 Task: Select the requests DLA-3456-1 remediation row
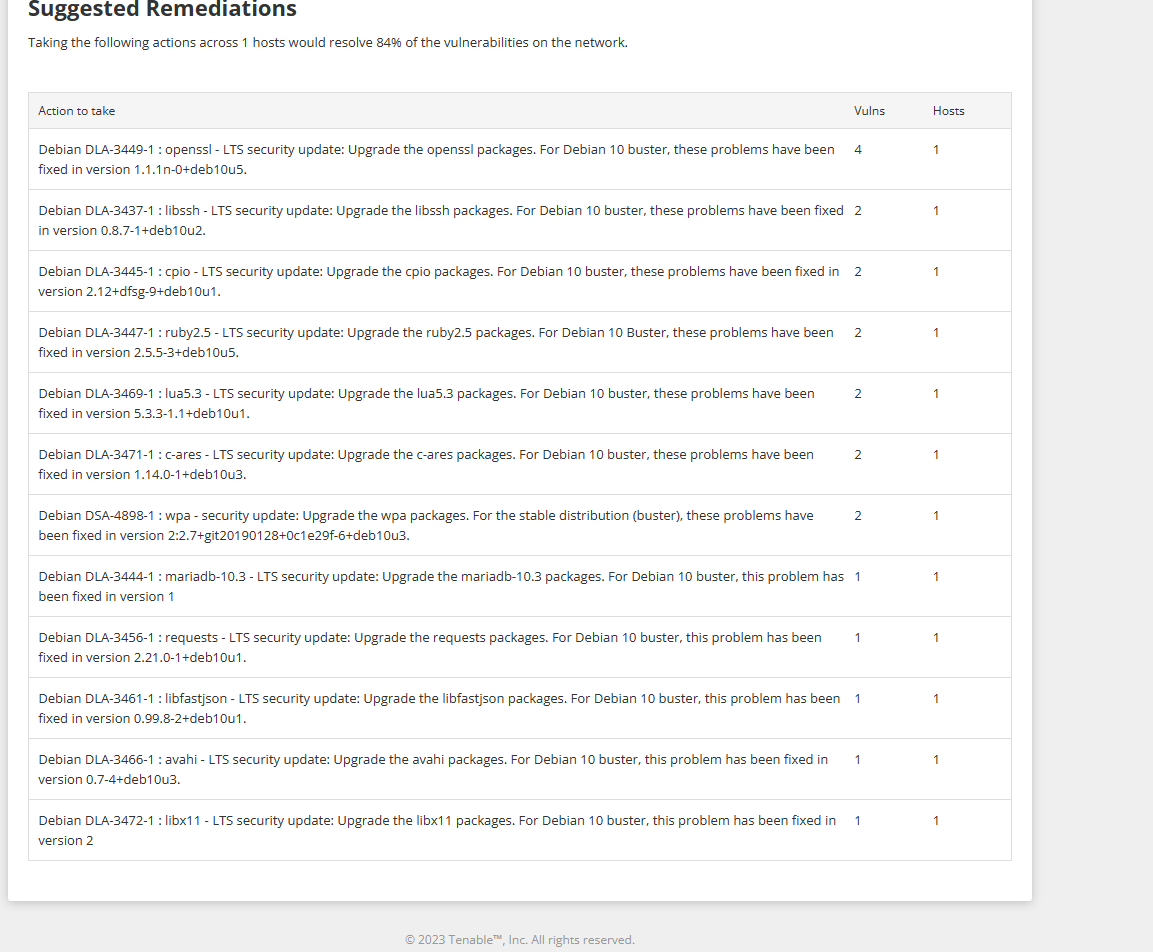430,647
